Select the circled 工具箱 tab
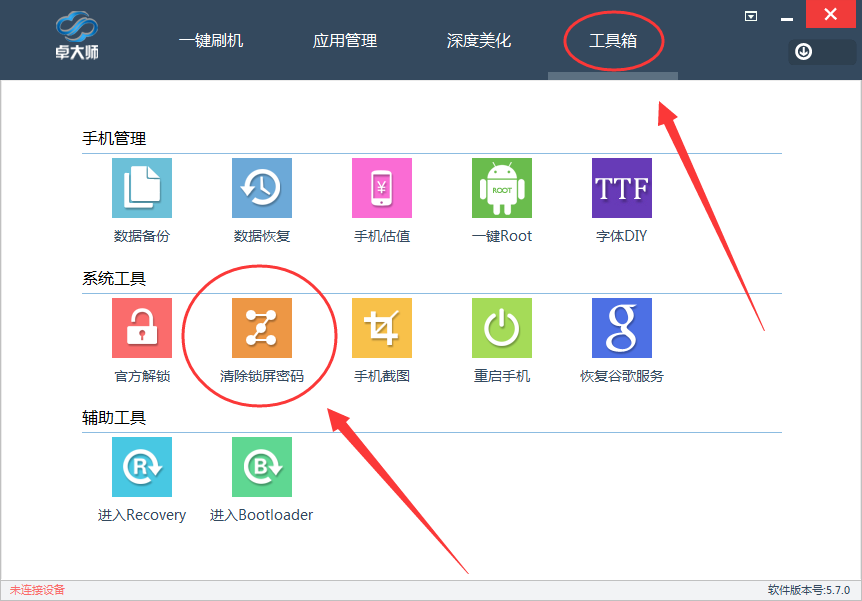This screenshot has height=601, width=862. 611,42
